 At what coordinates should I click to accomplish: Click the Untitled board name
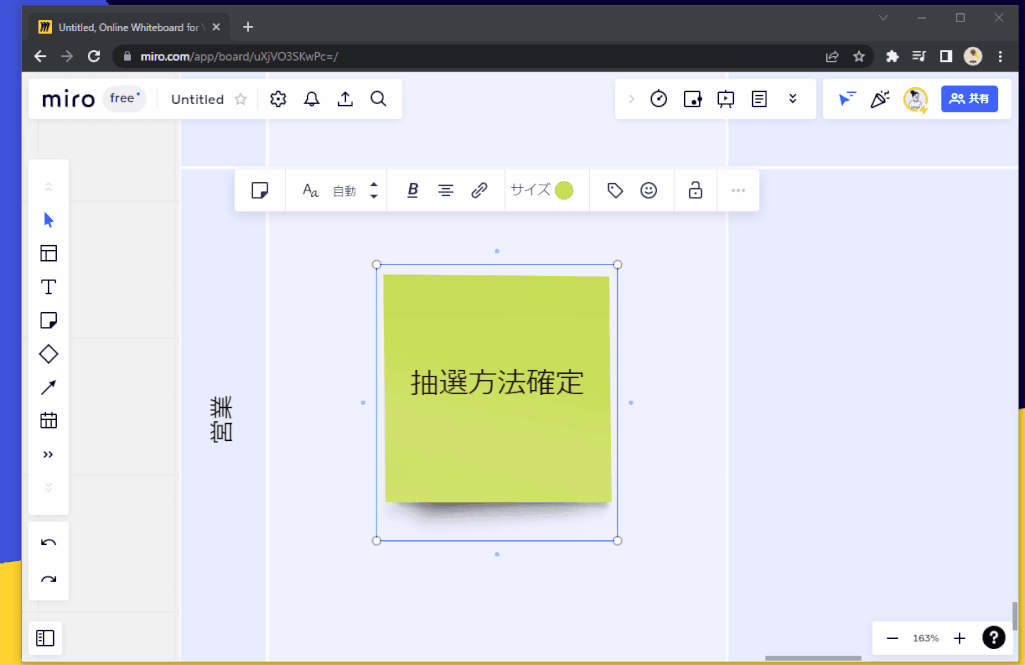point(197,99)
